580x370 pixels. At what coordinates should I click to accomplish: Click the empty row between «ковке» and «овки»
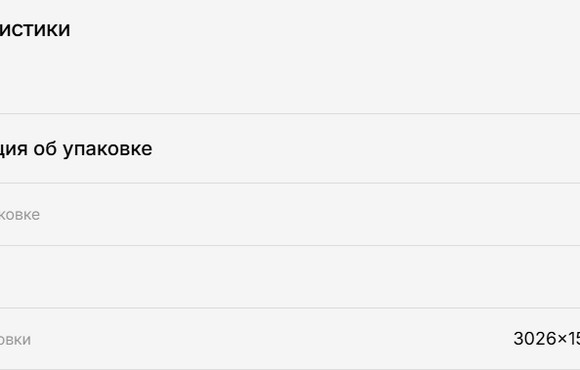pos(290,276)
